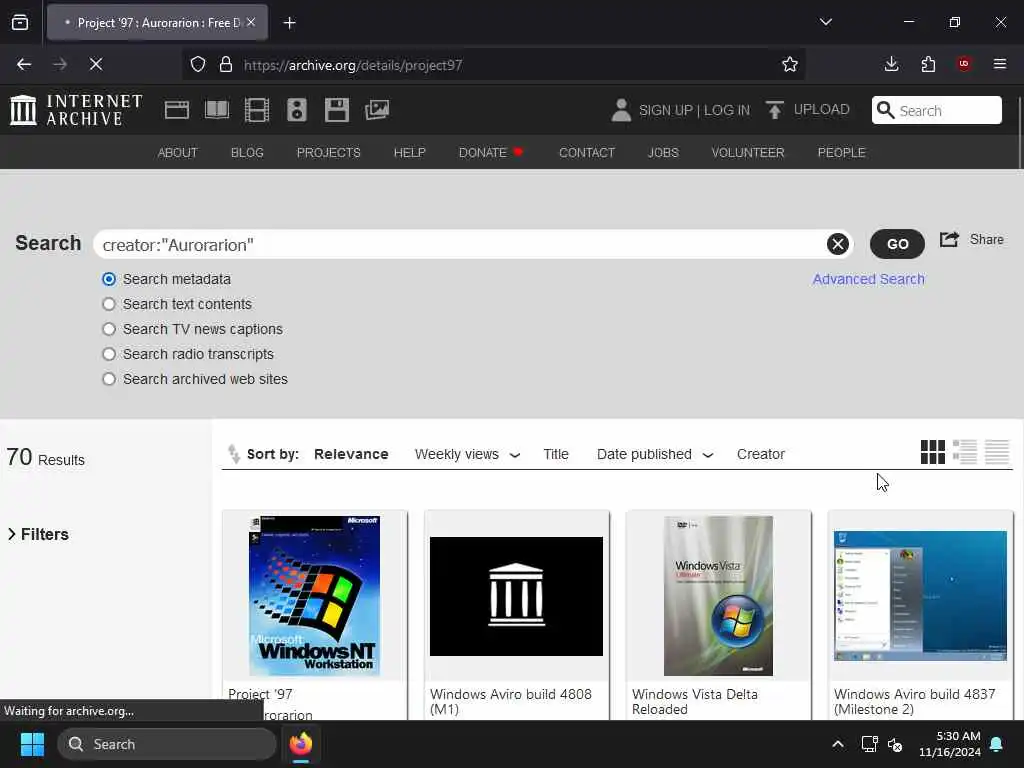Select Search metadata radio button
Image resolution: width=1024 pixels, height=768 pixels.
(109, 280)
